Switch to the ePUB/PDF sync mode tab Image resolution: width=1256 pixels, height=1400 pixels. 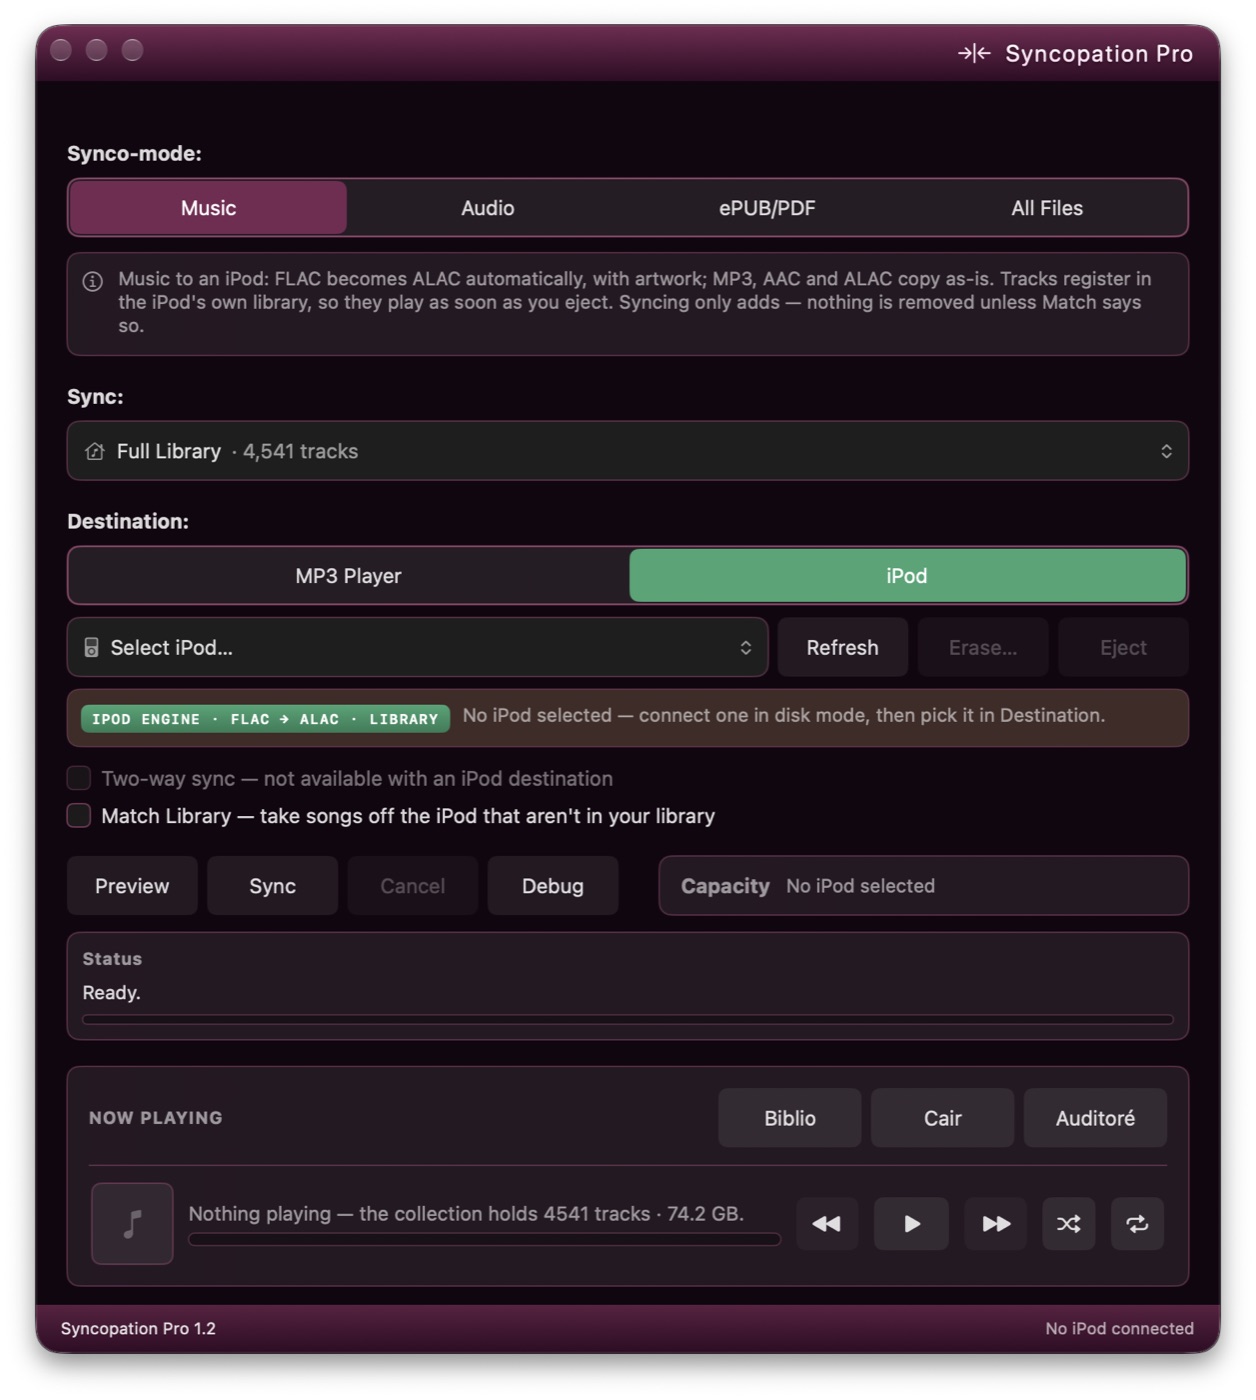(x=767, y=208)
